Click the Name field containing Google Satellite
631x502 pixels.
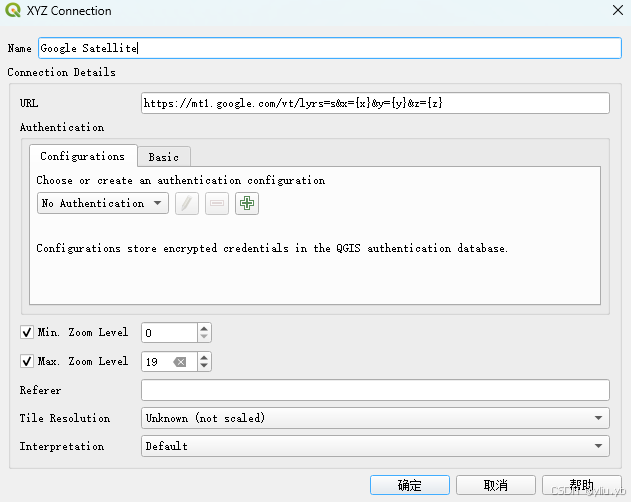[330, 48]
